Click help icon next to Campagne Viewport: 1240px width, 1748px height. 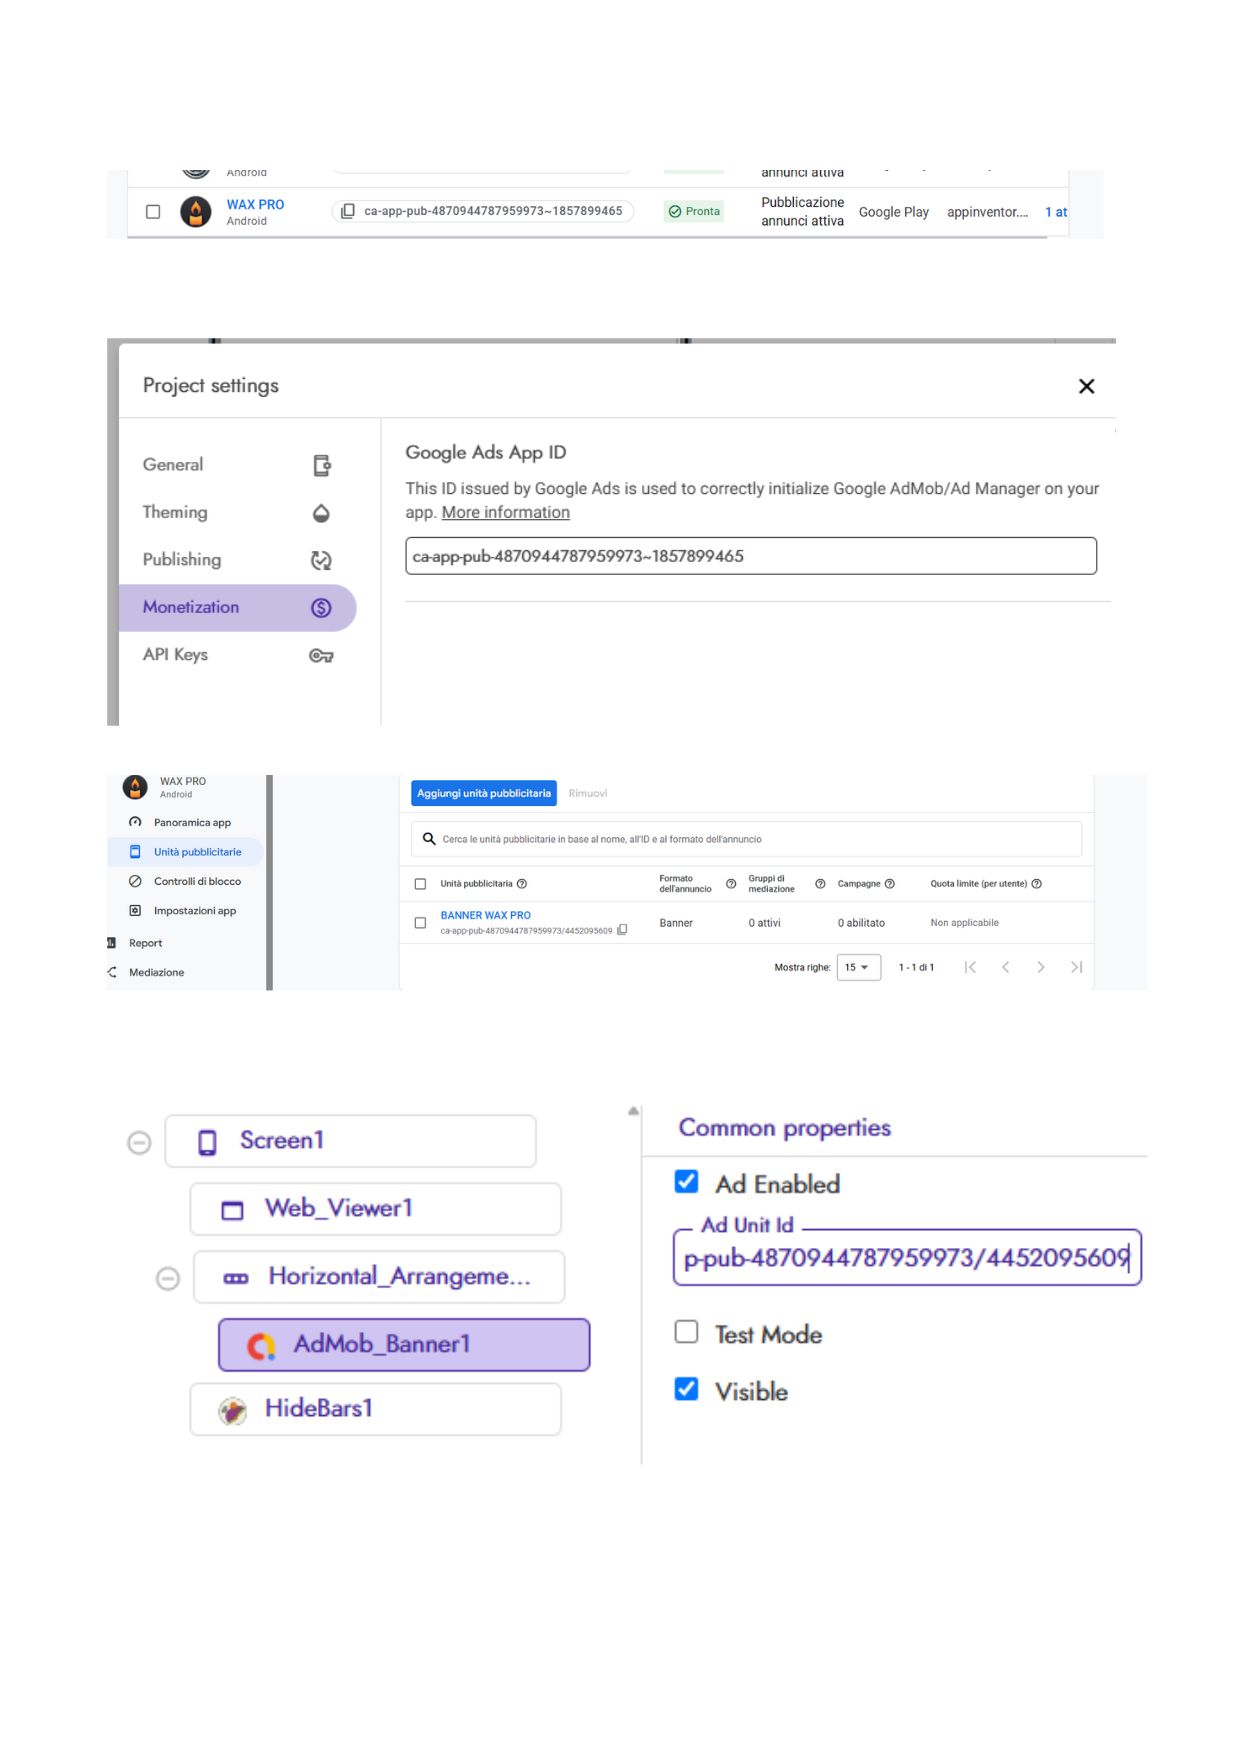[x=890, y=884]
